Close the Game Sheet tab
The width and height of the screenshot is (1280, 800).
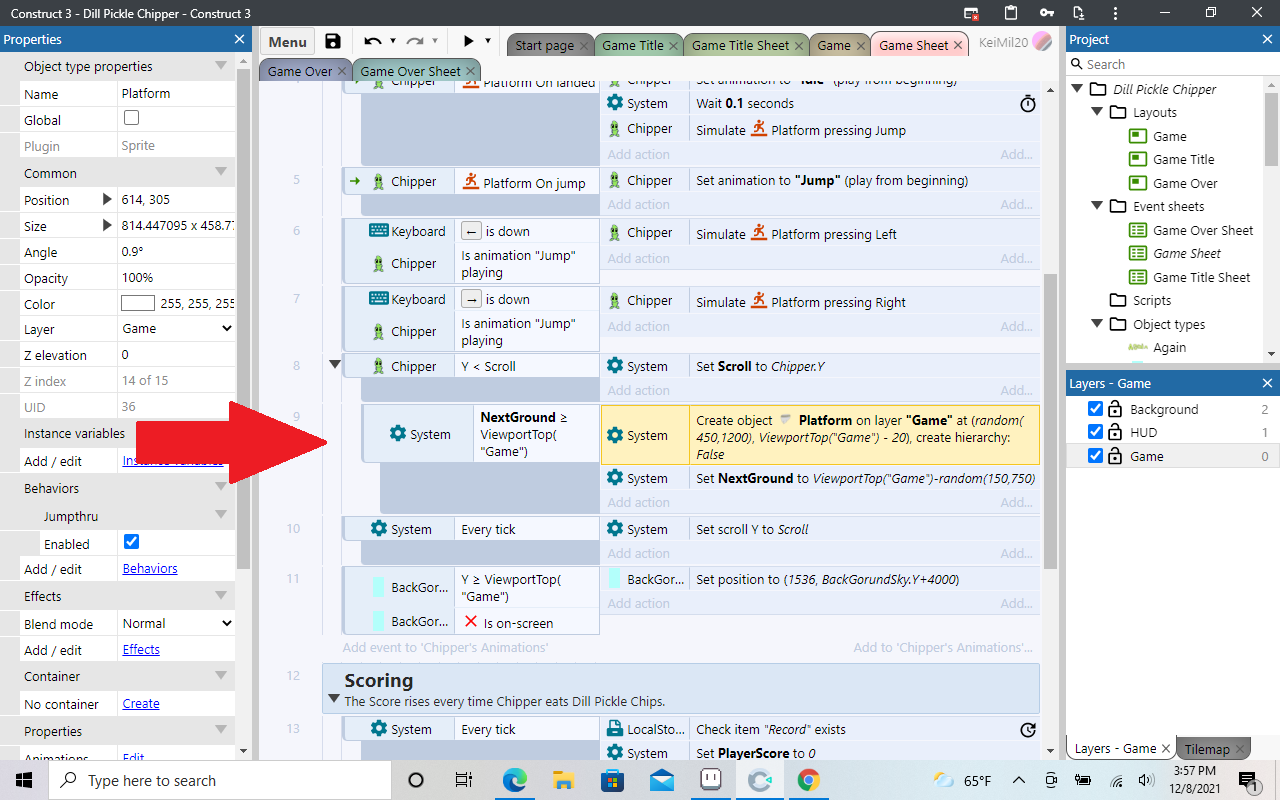pos(959,45)
